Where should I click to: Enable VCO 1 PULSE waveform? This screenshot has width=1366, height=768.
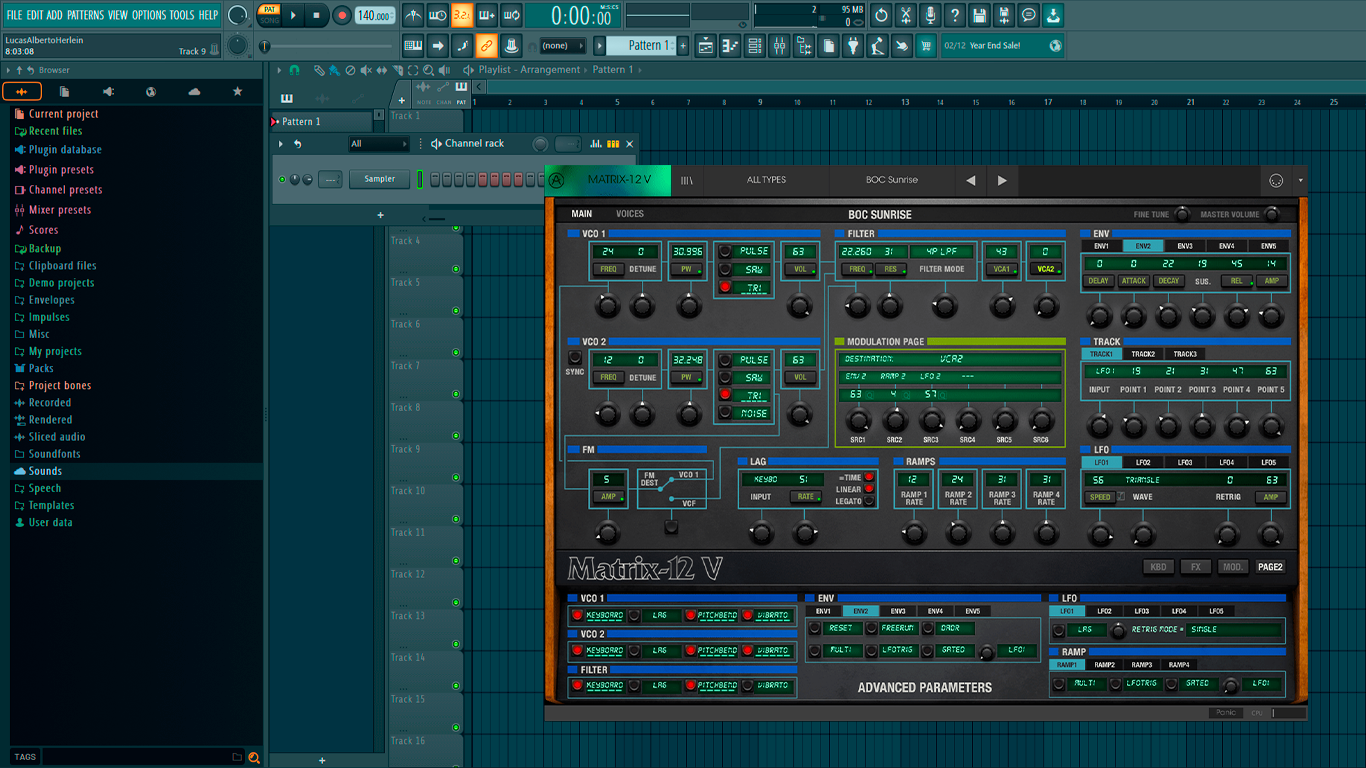coord(725,251)
